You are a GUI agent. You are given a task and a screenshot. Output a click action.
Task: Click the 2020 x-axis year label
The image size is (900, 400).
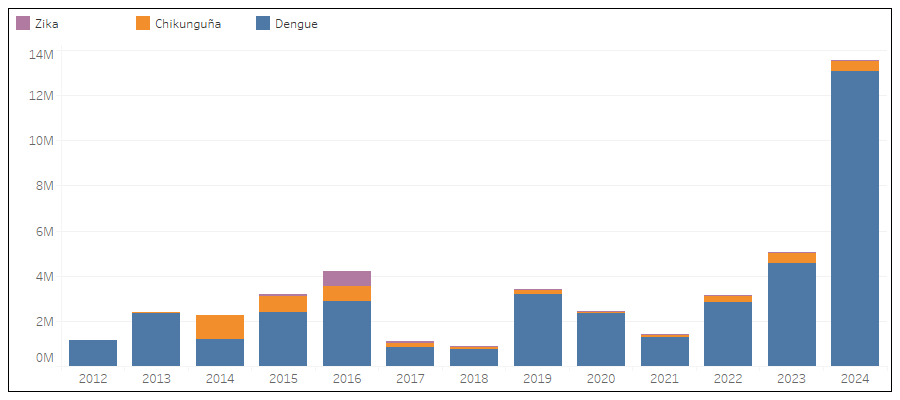[601, 379]
